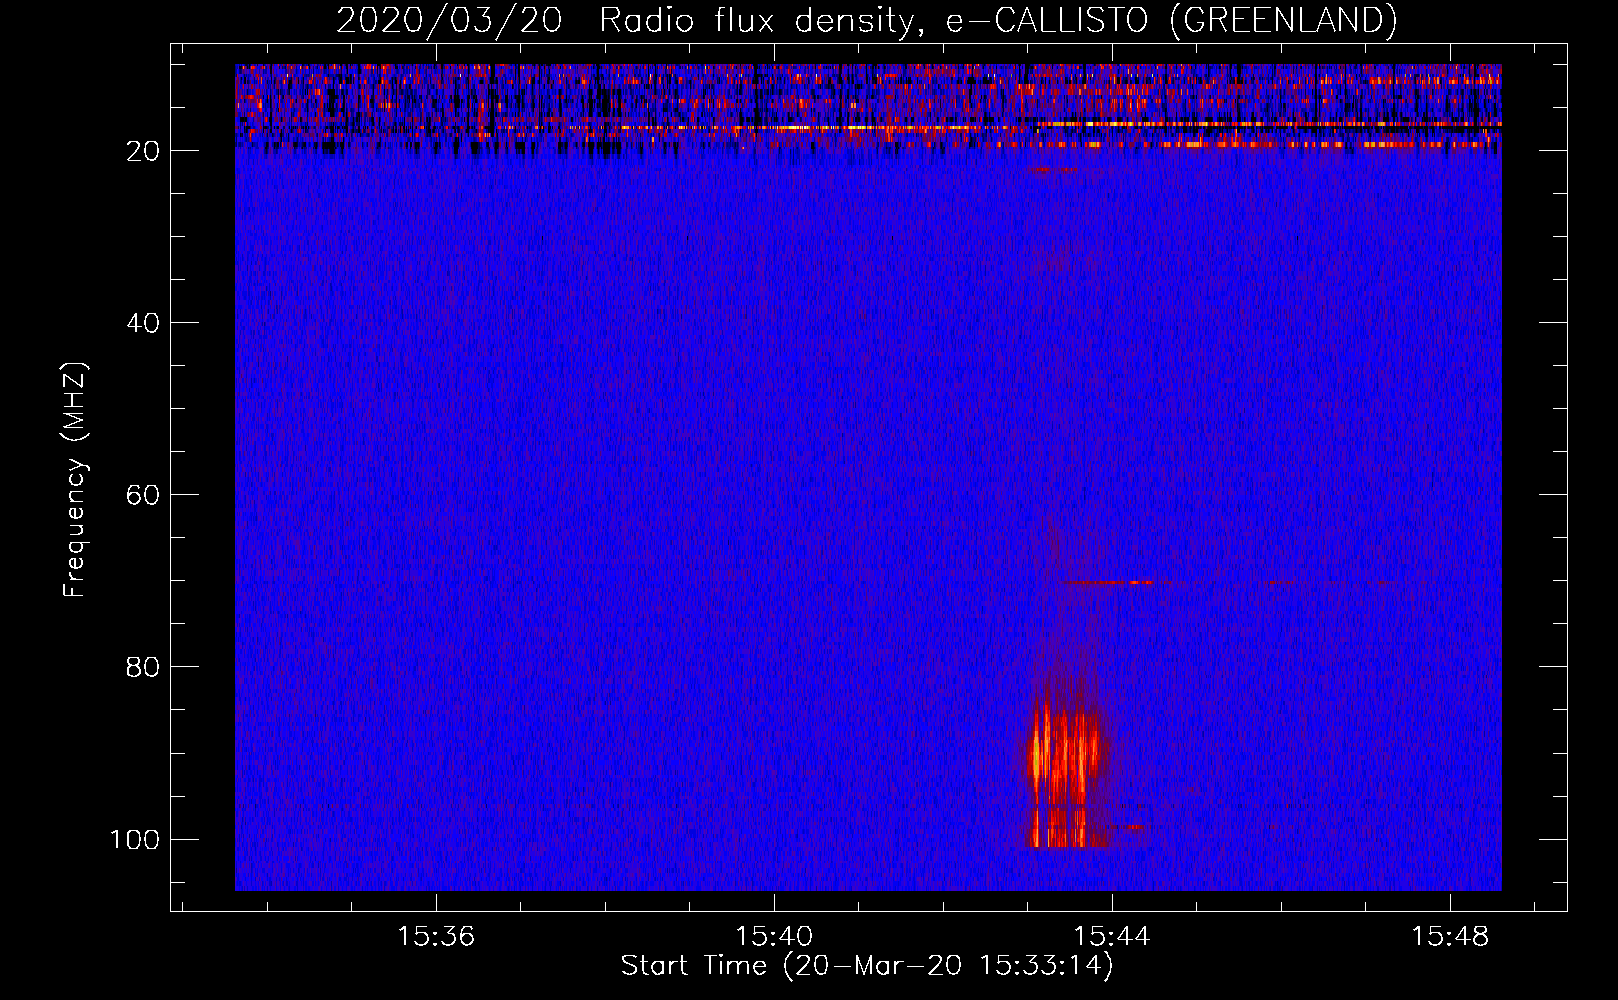Click the thin red line near 70 MHz
1618x1000 pixels.
click(x=1108, y=582)
